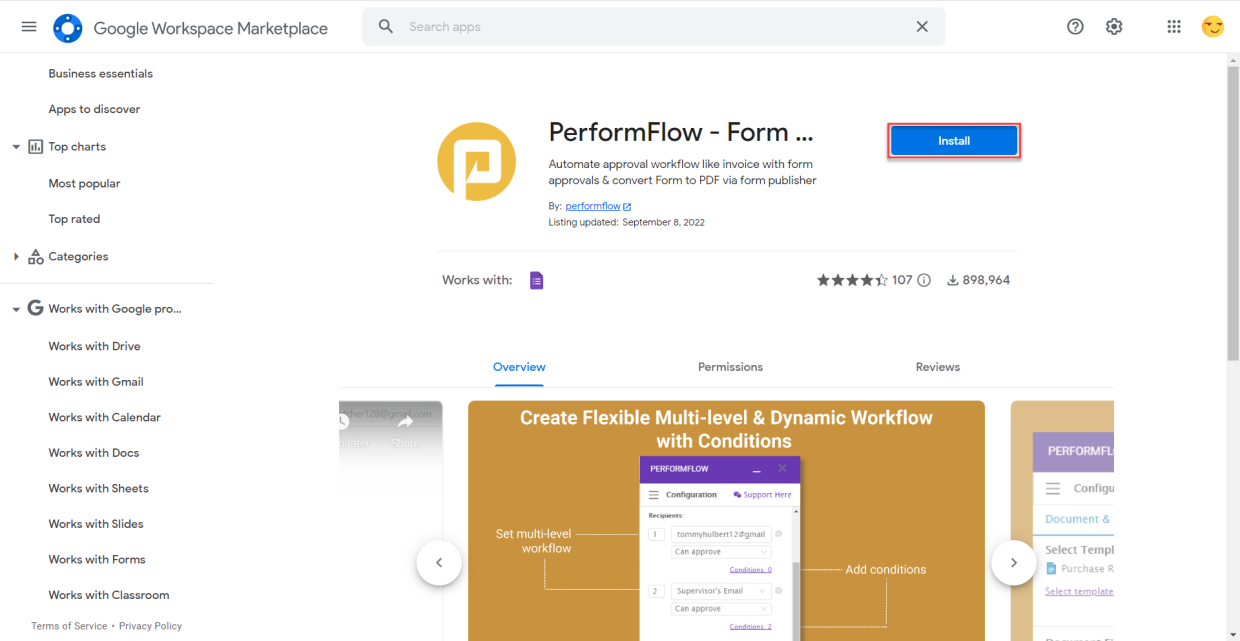Click the ratings info icon
The width and height of the screenshot is (1240, 641).
pyautogui.click(x=922, y=280)
